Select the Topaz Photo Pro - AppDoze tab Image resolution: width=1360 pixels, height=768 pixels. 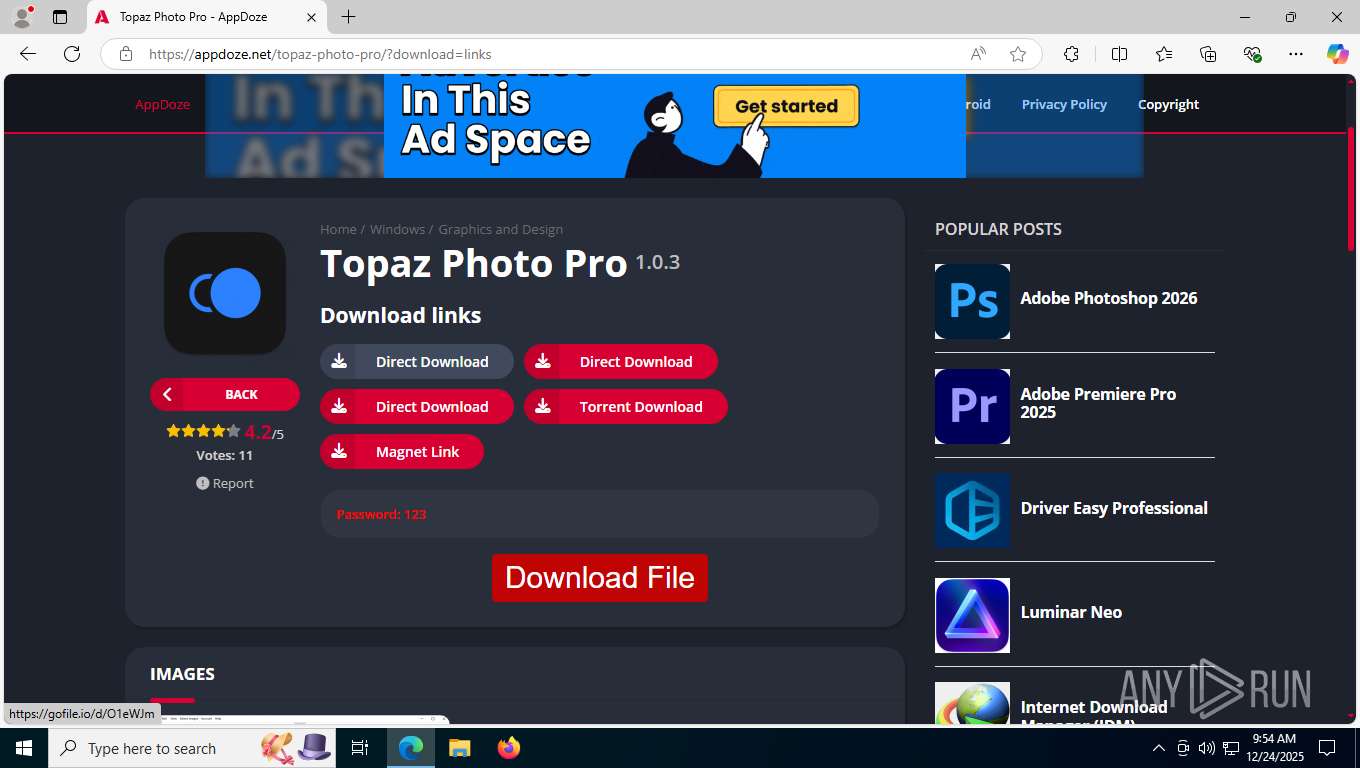click(x=206, y=17)
